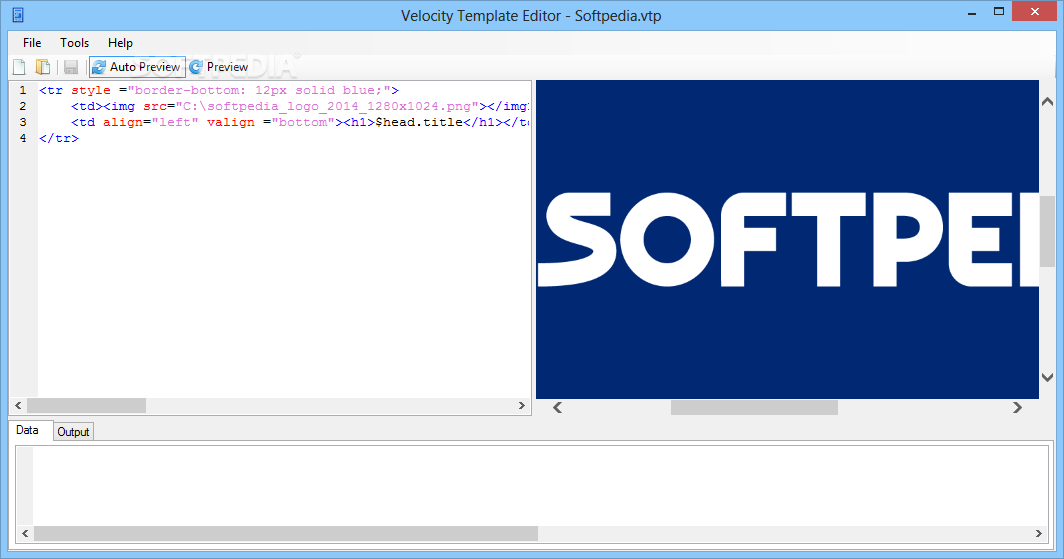
Task: Open an existing template file
Action: [43, 66]
